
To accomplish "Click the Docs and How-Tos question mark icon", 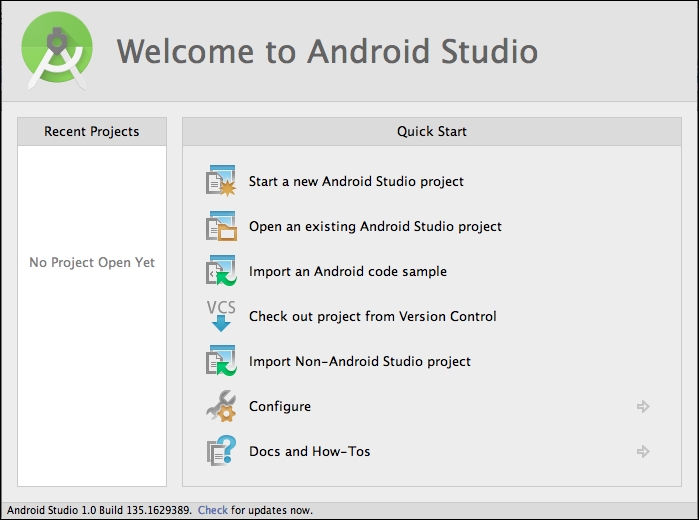I will tap(221, 451).
